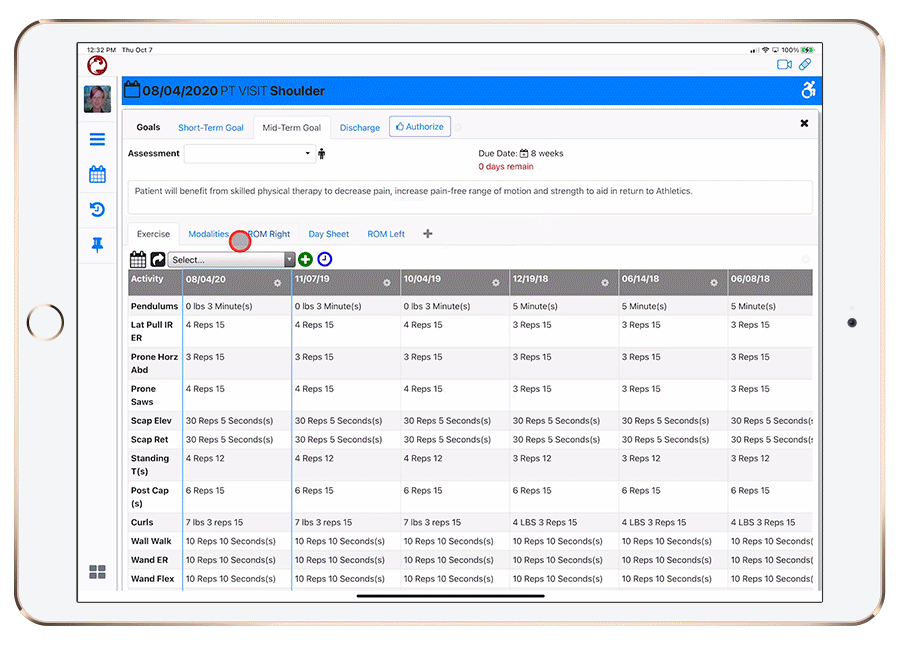
Task: Open the Discharge tab
Action: 360,127
